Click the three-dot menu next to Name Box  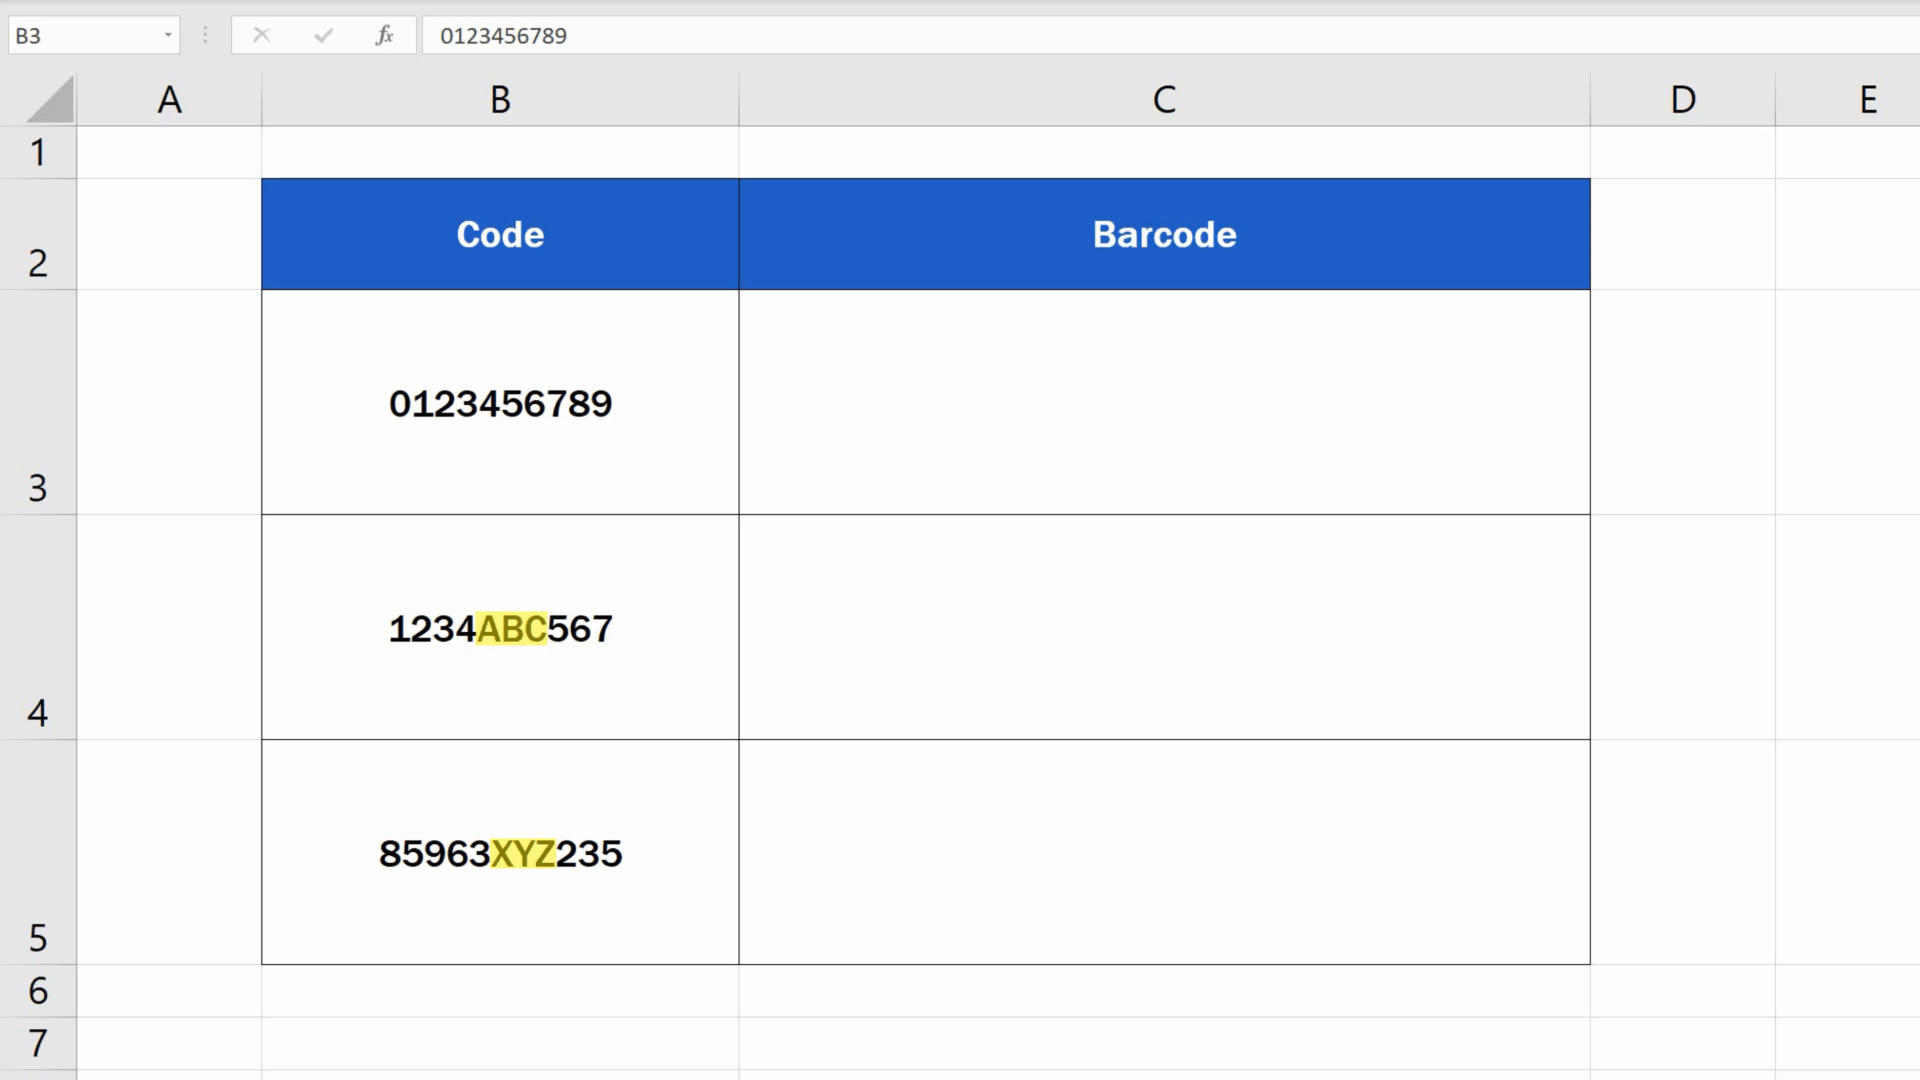[x=205, y=35]
